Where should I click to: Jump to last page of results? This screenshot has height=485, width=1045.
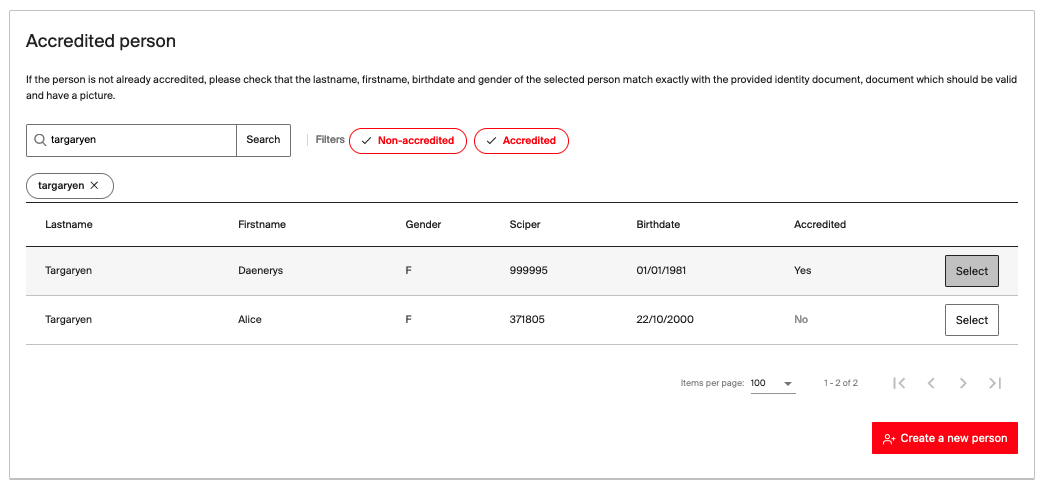995,383
